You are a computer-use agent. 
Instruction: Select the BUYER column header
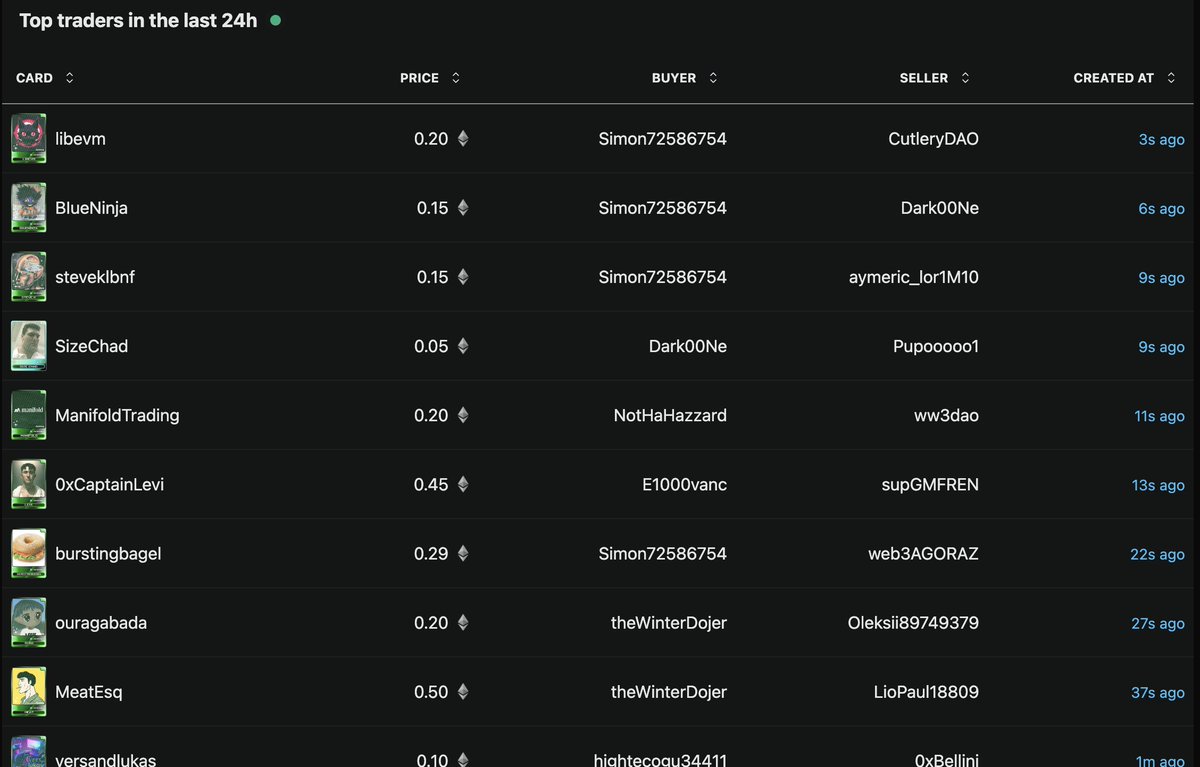point(674,77)
